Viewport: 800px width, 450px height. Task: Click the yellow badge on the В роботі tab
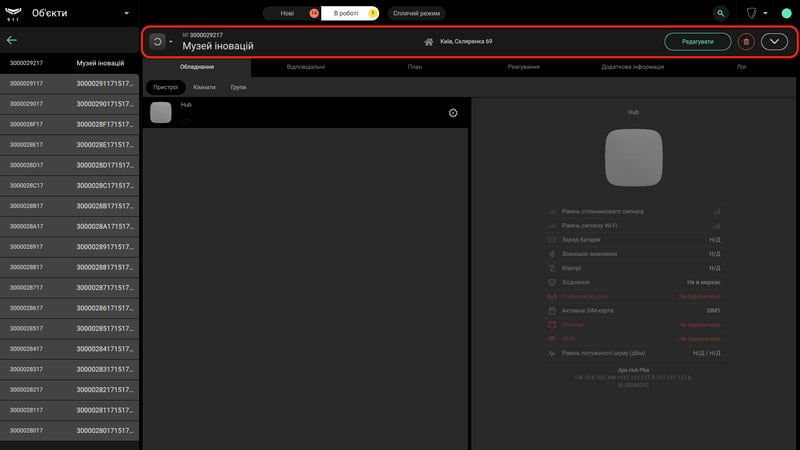(372, 13)
